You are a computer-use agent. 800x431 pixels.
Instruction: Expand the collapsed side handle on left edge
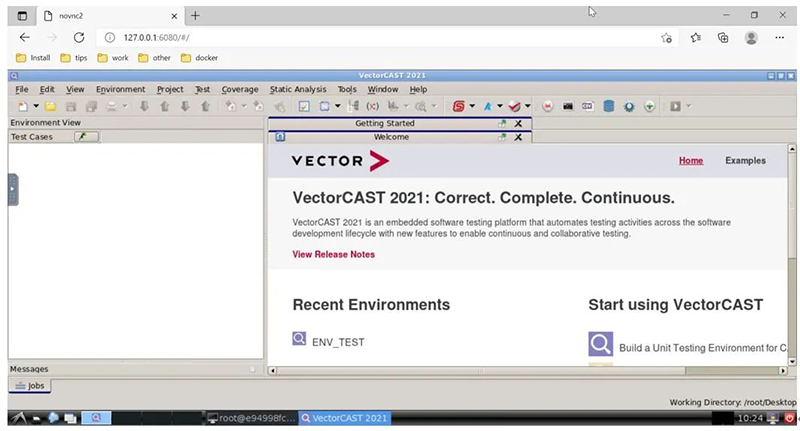point(13,190)
